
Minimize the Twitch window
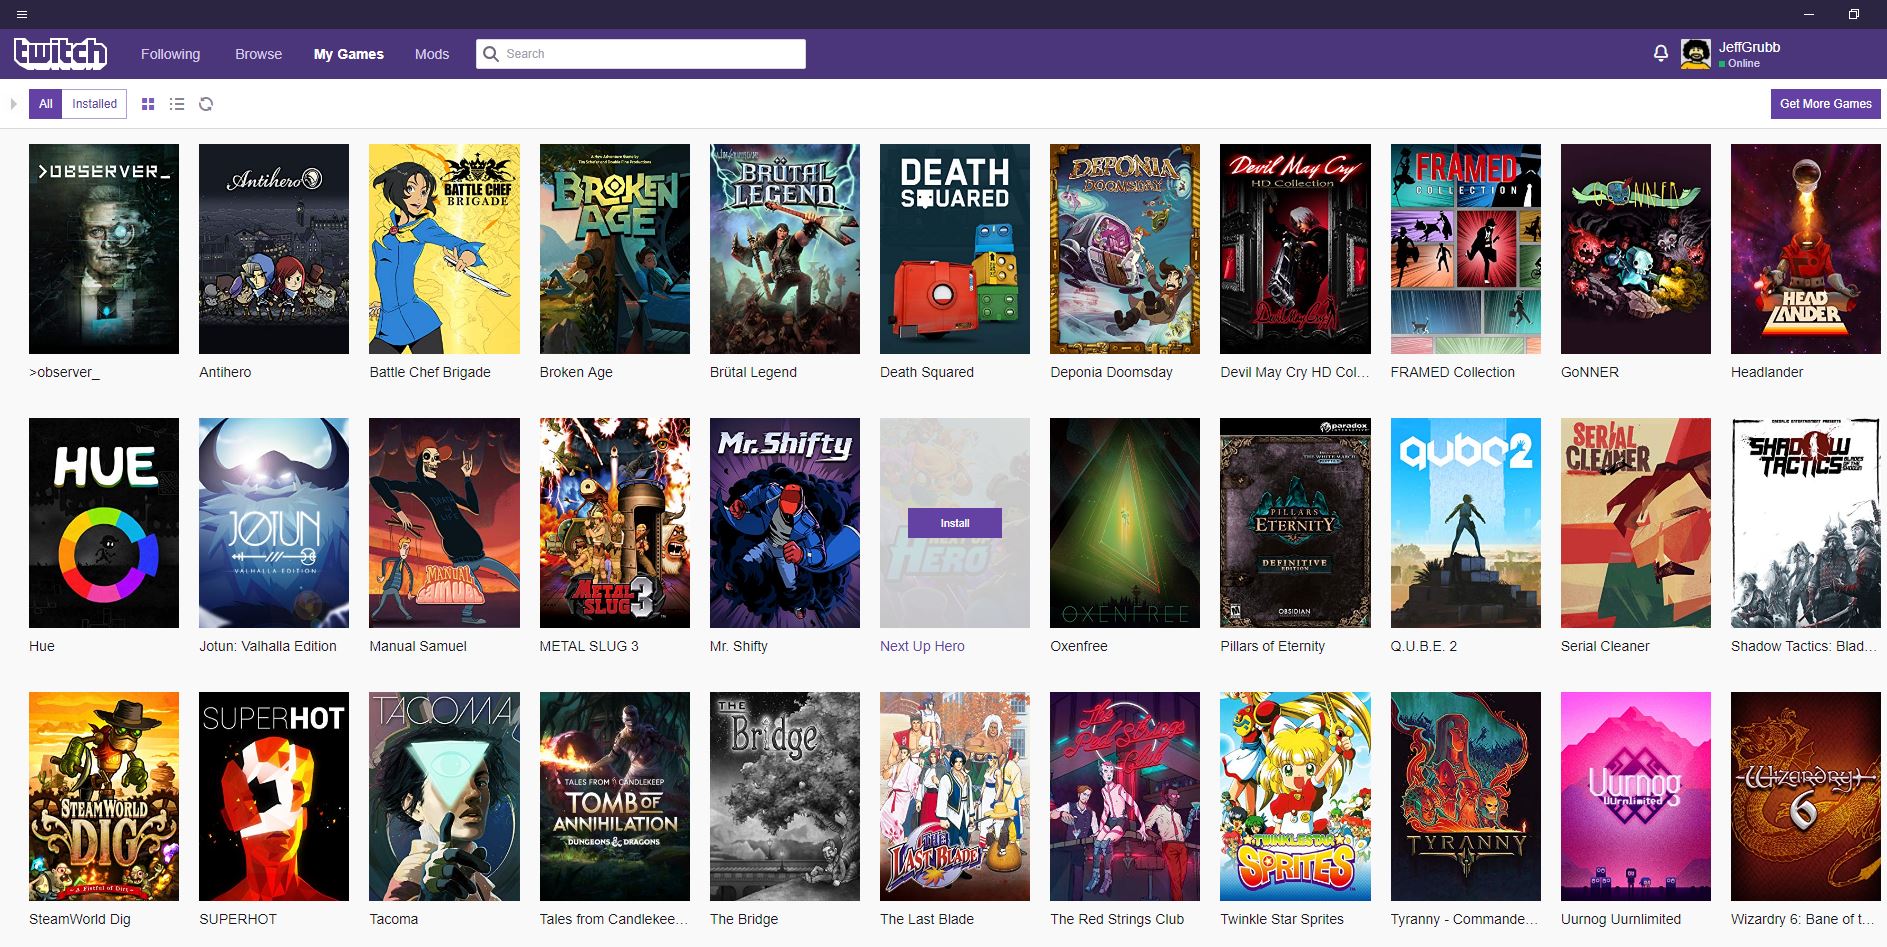(1808, 15)
